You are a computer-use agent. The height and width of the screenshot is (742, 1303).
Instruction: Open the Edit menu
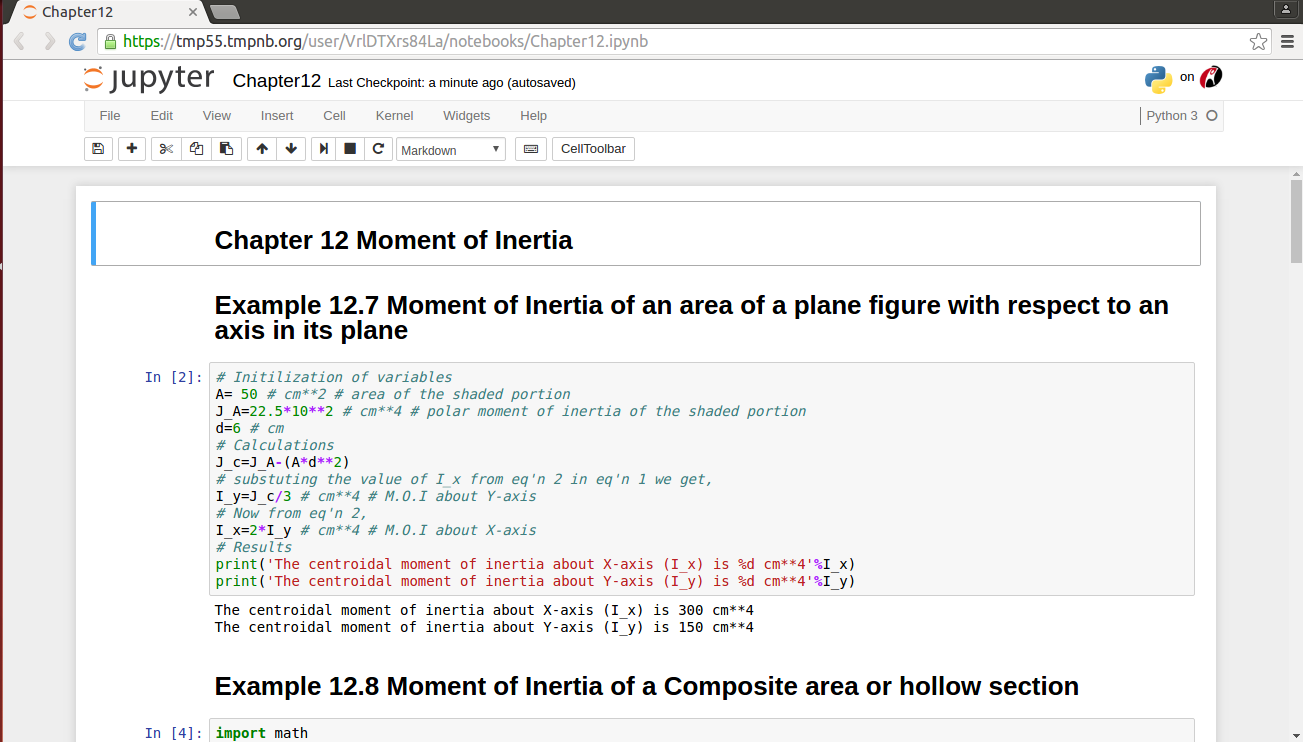click(x=162, y=116)
